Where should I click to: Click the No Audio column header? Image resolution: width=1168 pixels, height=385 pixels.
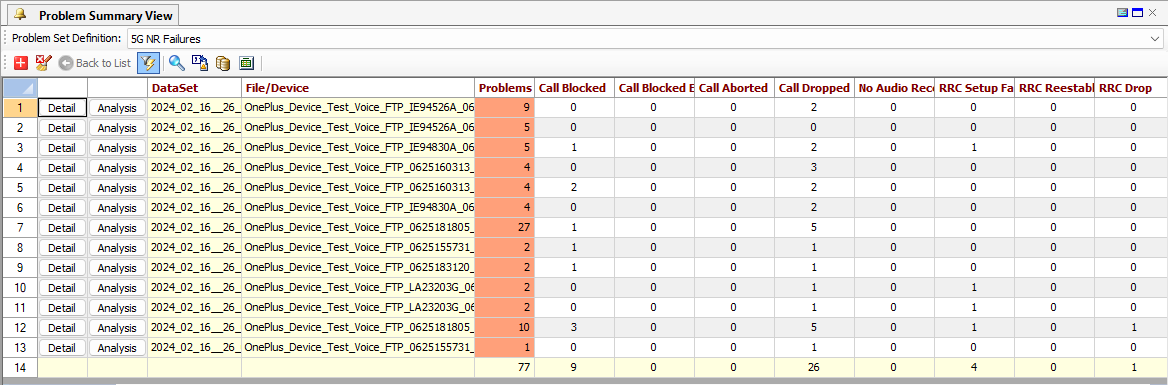pyautogui.click(x=895, y=88)
